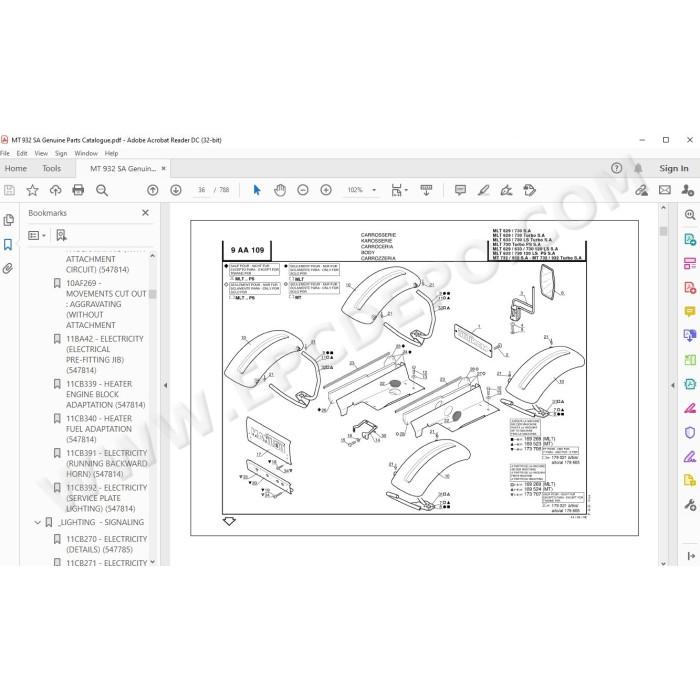Collapse the _LIGHTING - SIGNALING bookmark group
The image size is (700, 700).
(38, 522)
